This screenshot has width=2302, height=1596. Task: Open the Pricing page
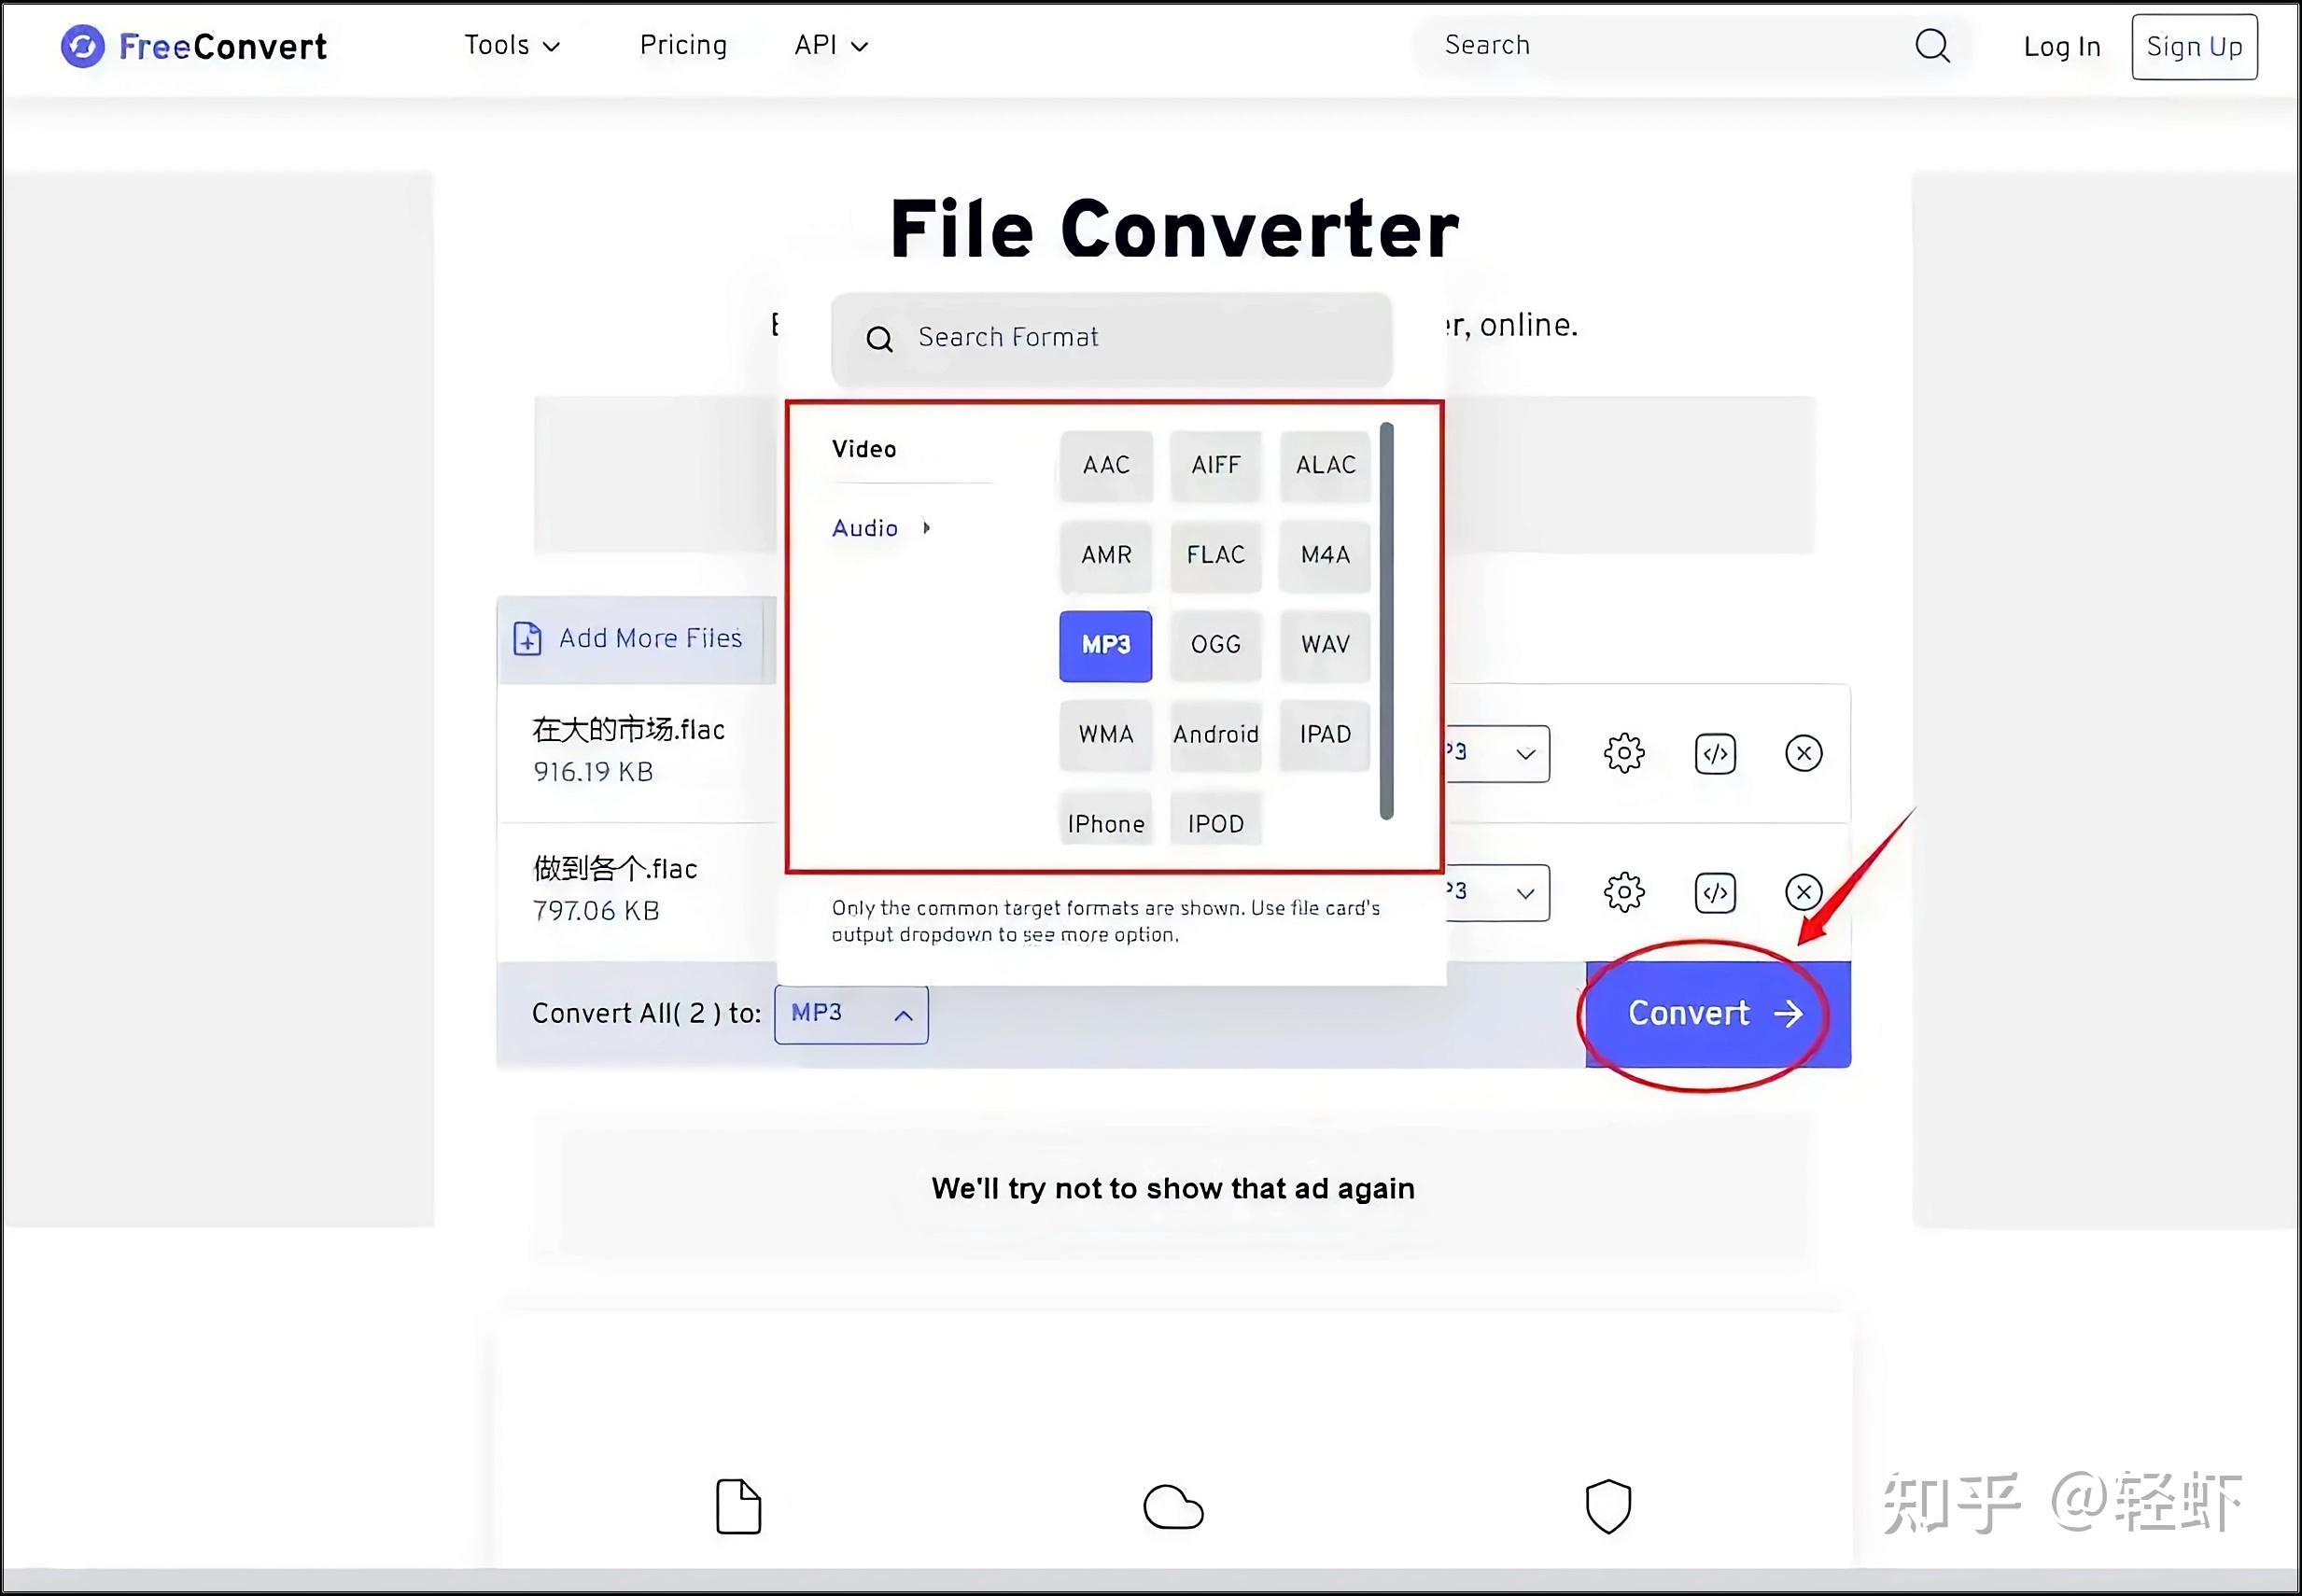point(683,46)
